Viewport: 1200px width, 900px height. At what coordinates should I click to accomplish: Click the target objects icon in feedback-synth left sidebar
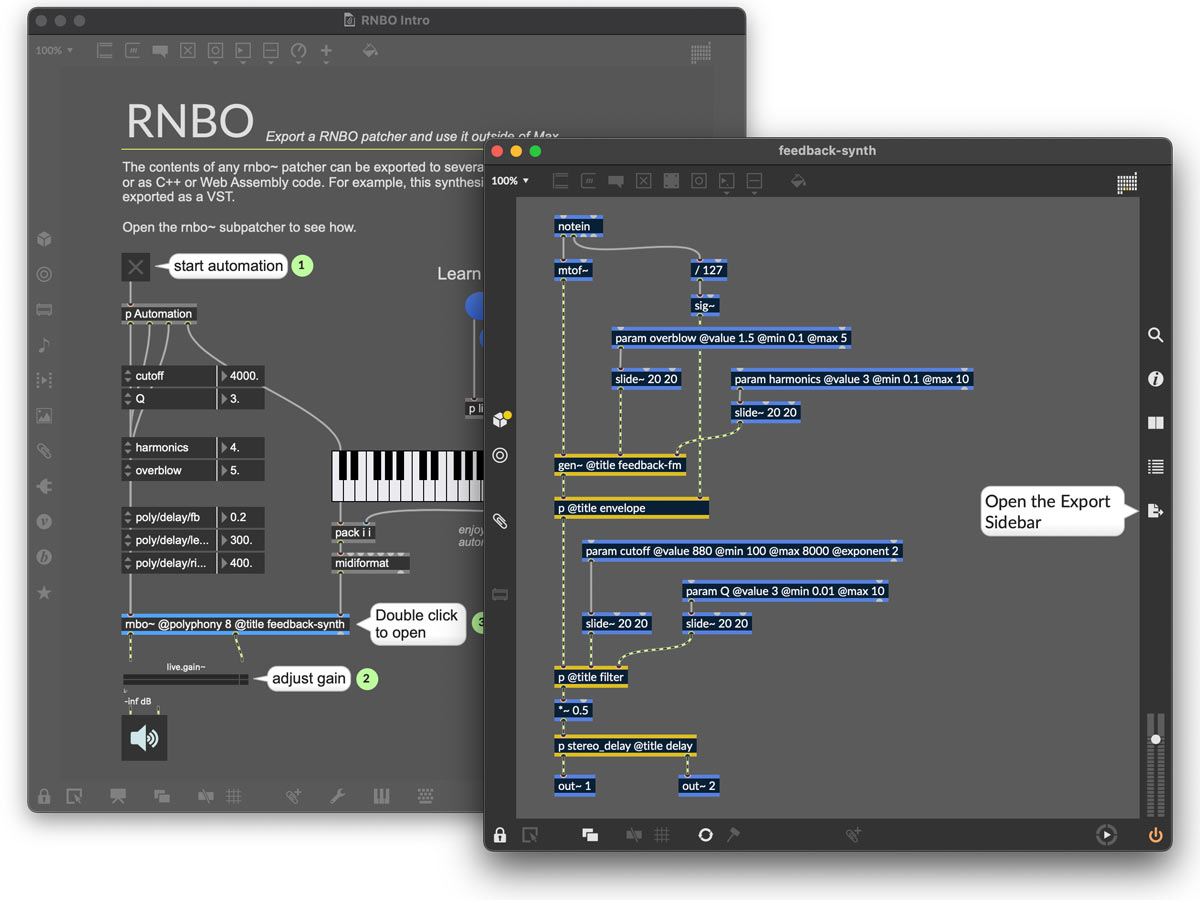coord(501,455)
